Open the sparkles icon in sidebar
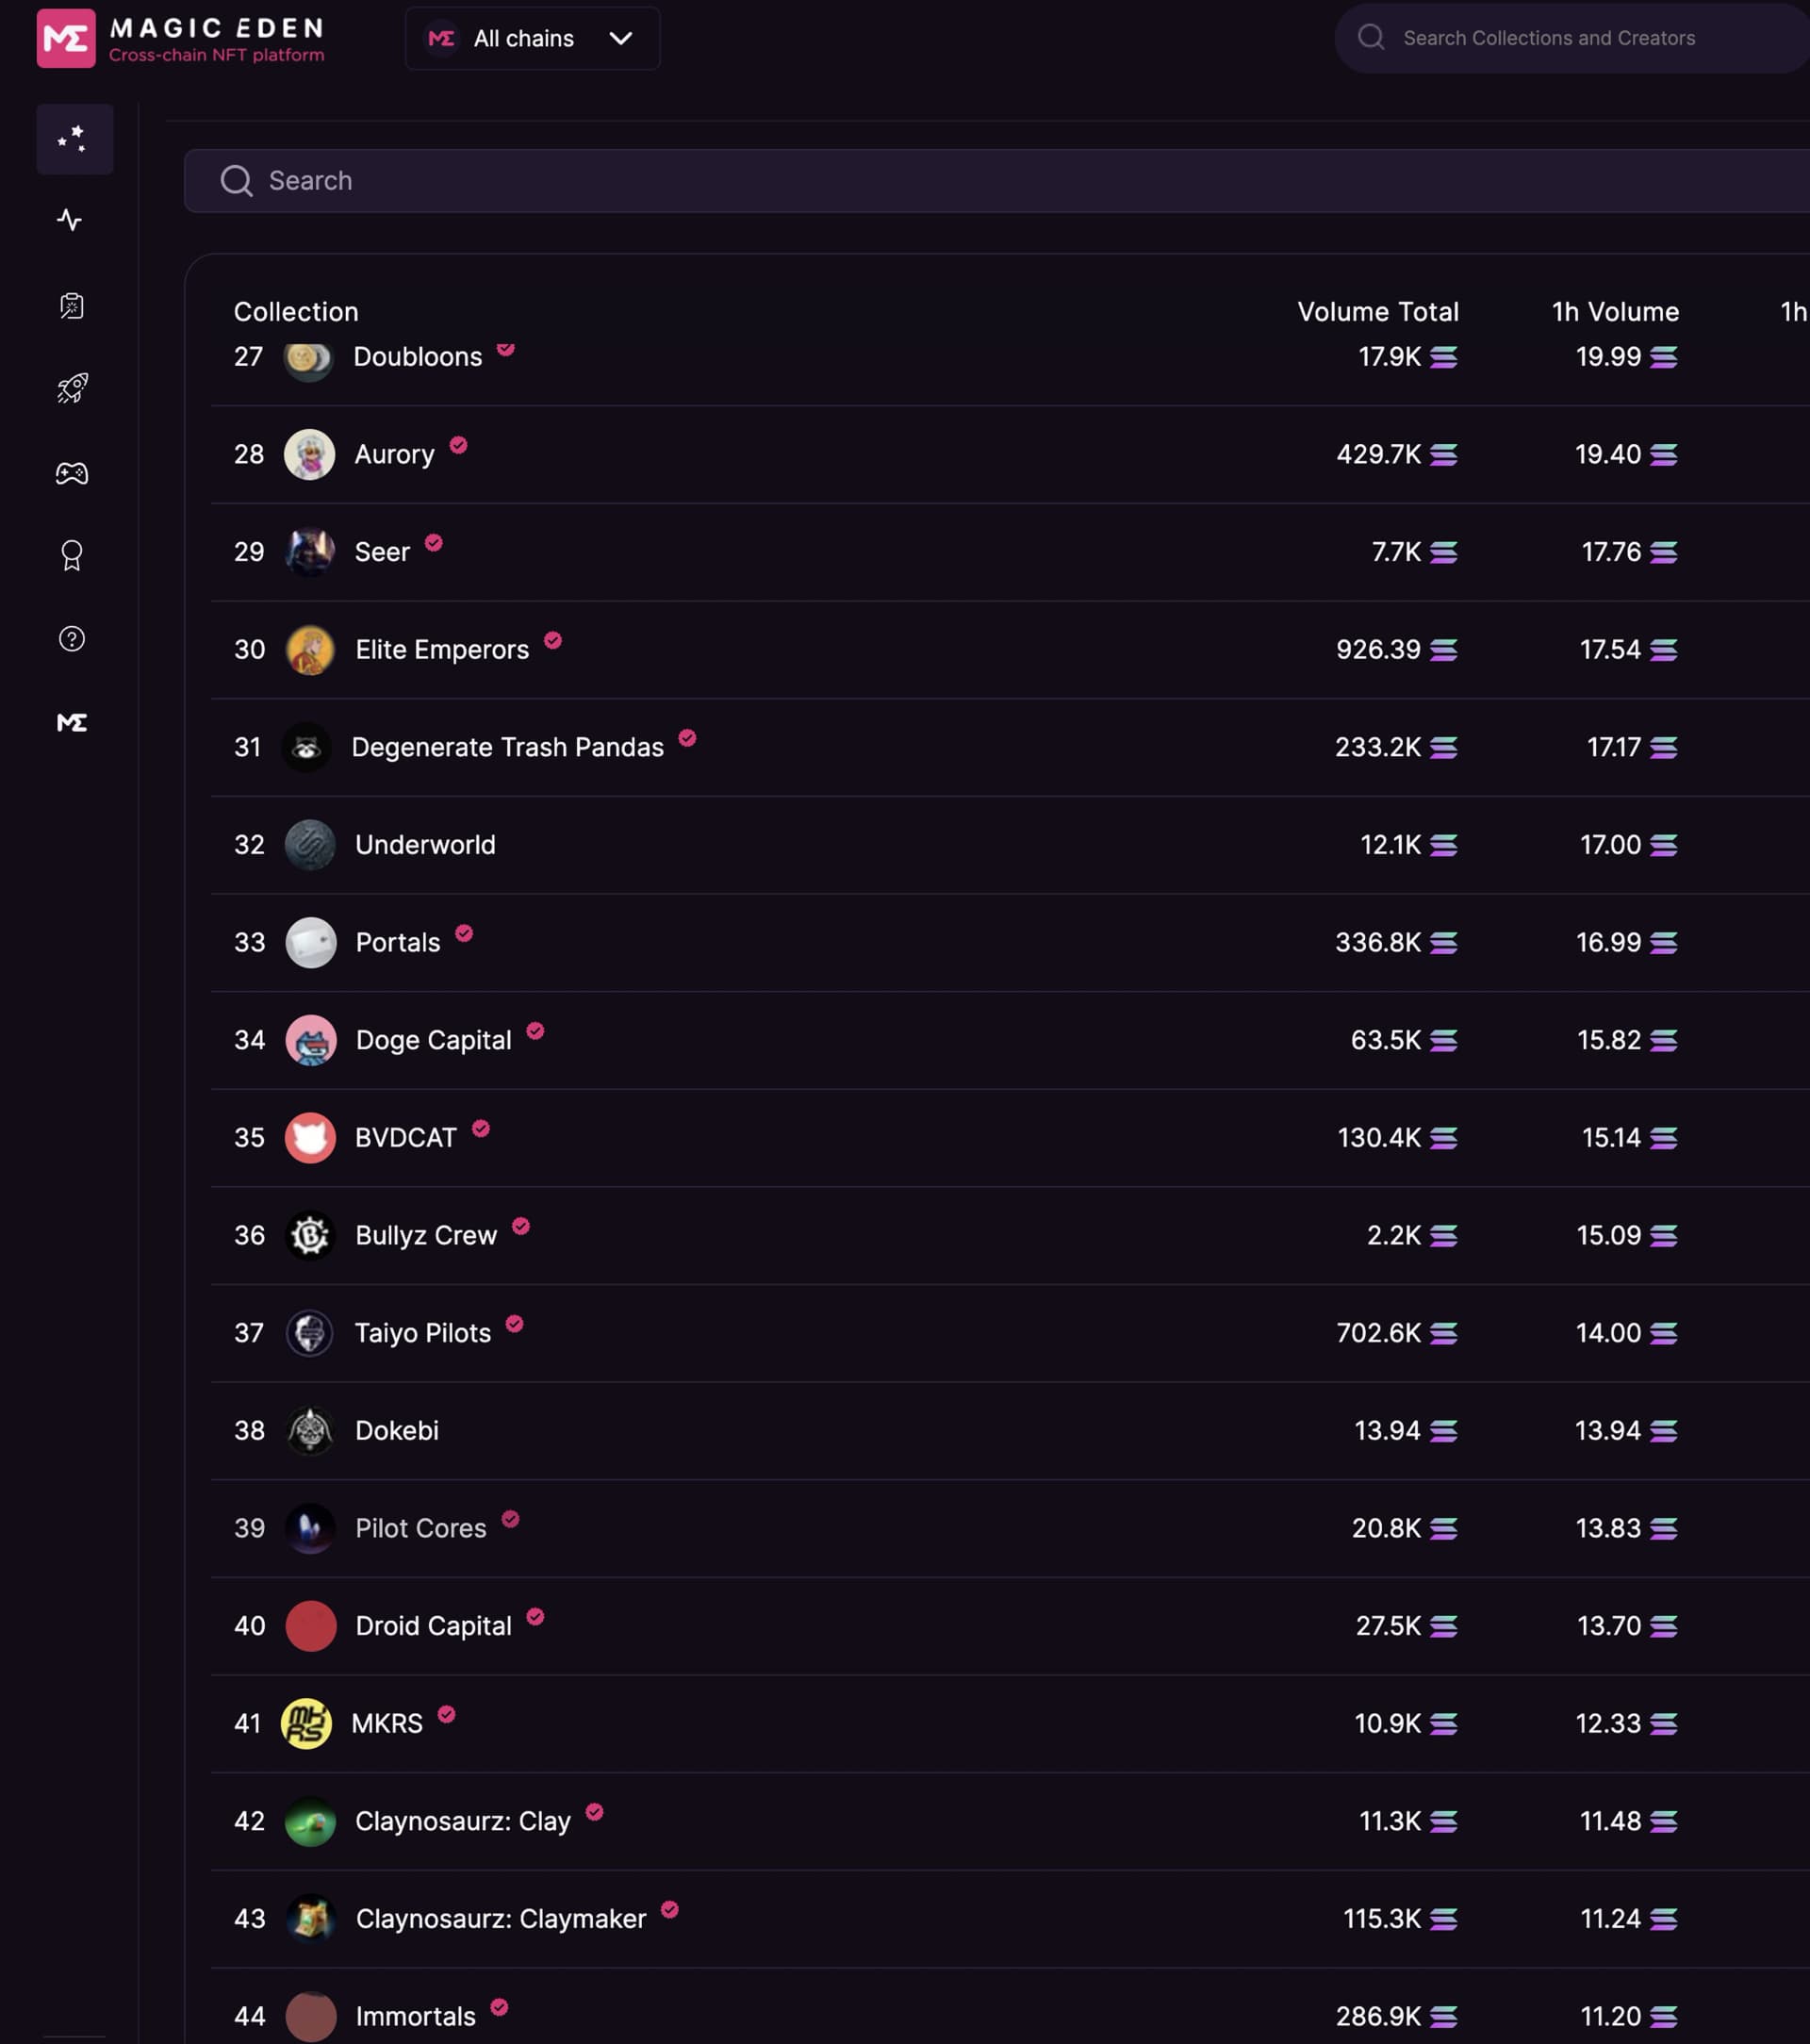This screenshot has height=2044, width=1810. click(x=73, y=139)
